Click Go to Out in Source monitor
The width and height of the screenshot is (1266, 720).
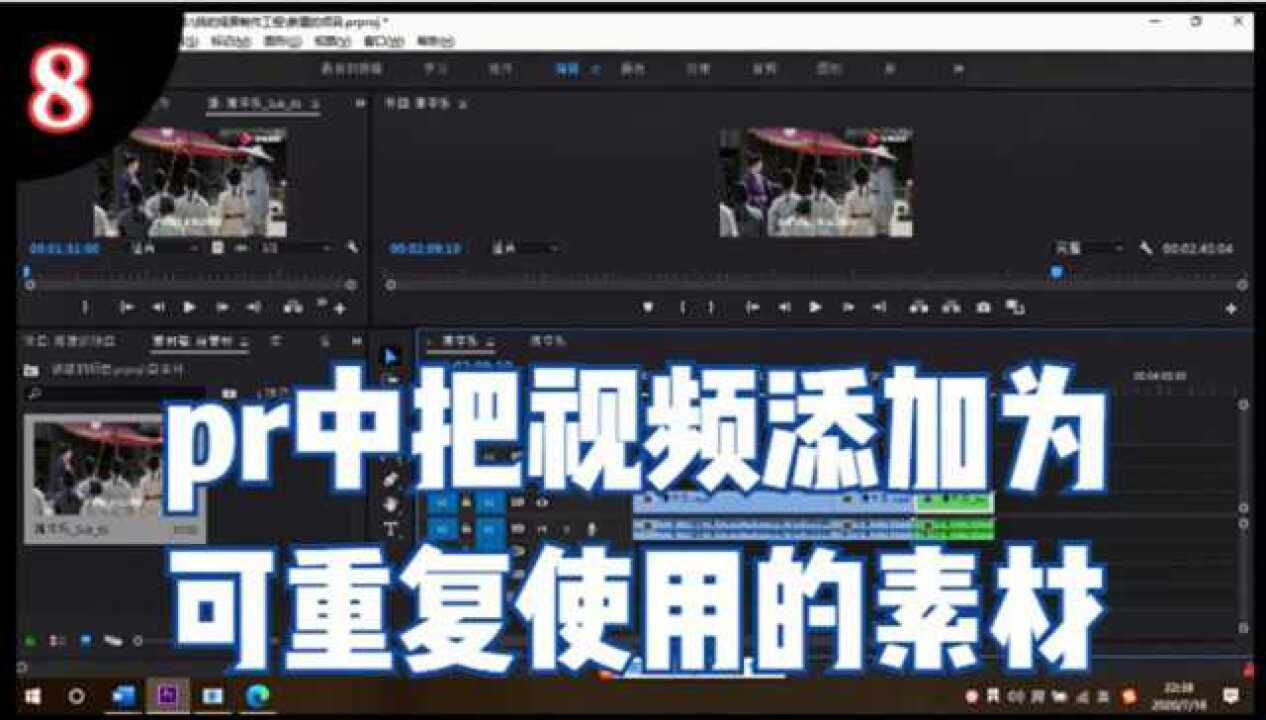click(253, 308)
